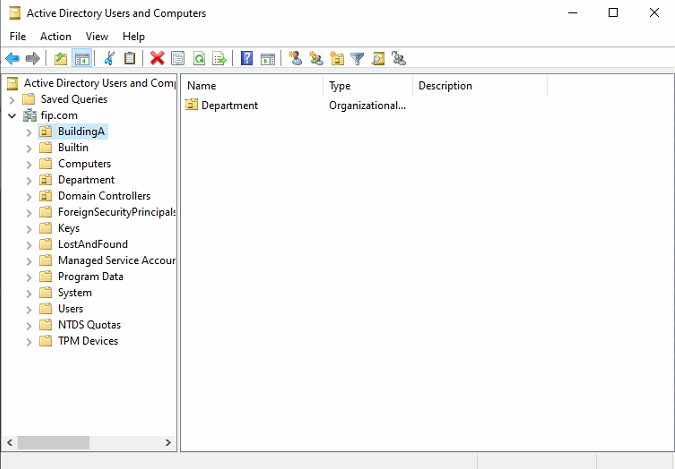Expand the Computers container
Viewport: 675px width, 469px height.
[29, 165]
